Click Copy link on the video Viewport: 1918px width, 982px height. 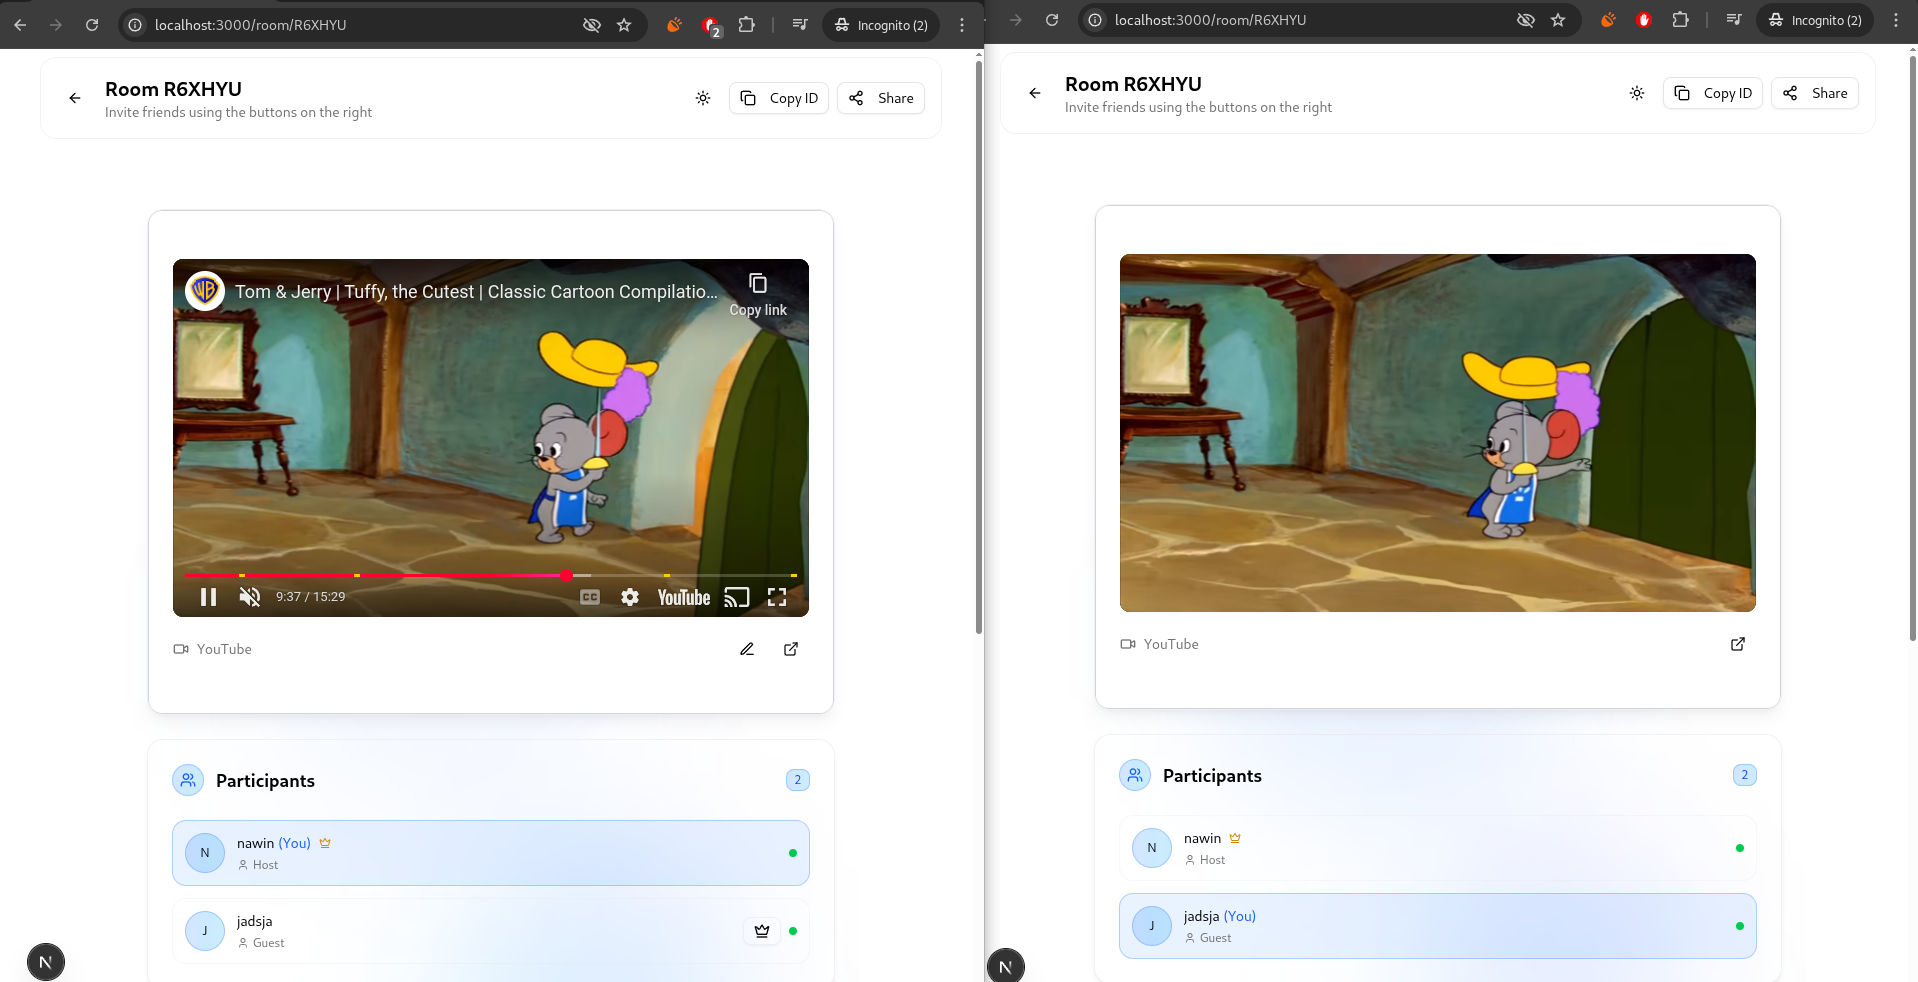click(x=758, y=294)
